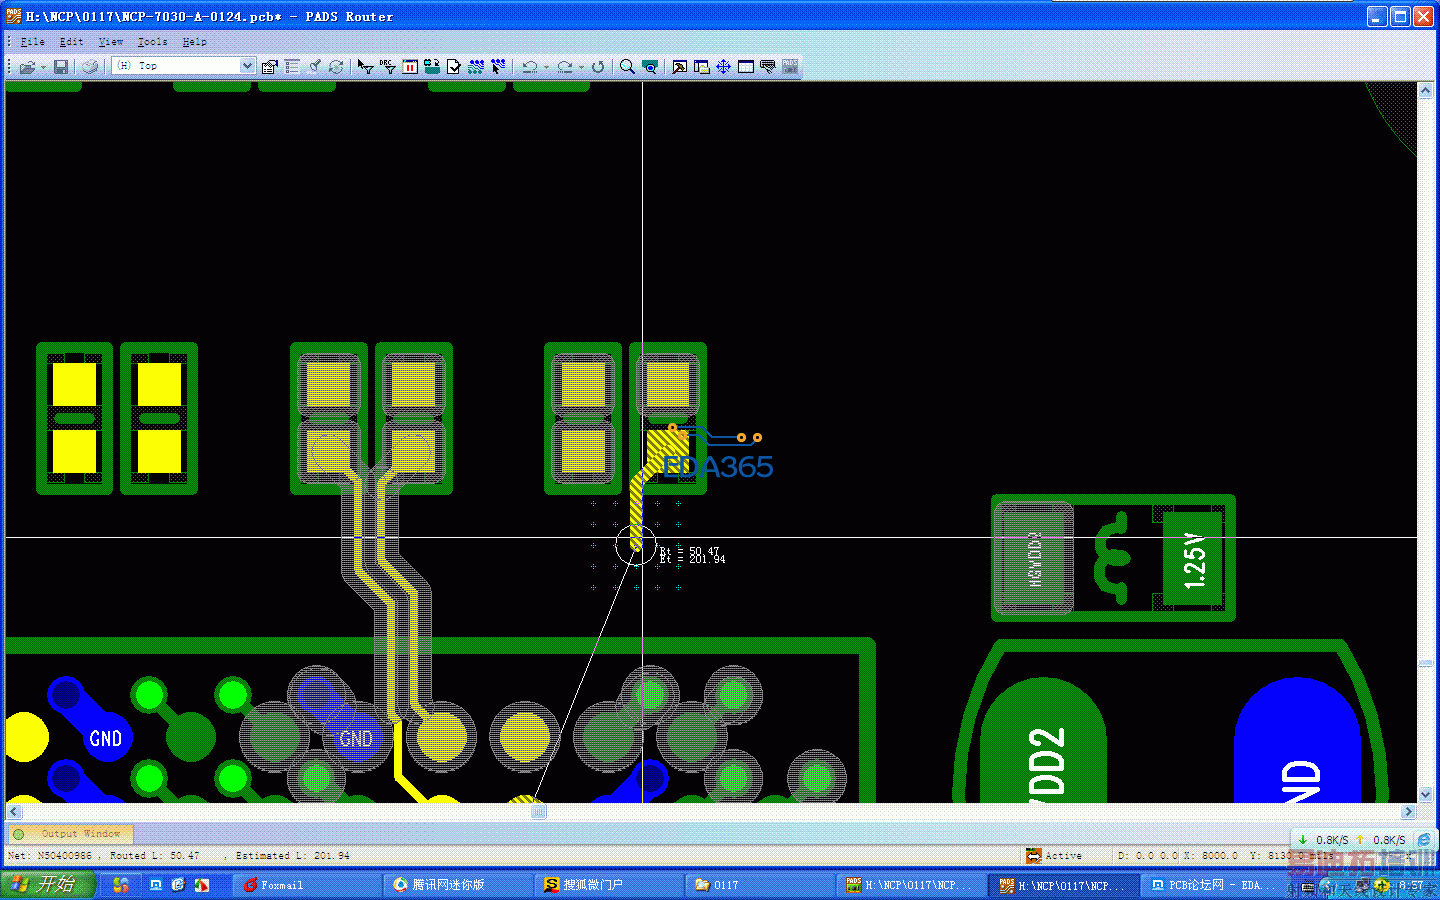This screenshot has width=1440, height=900.
Task: Click the circular-arrows icon before the selection filter
Action: point(336,67)
